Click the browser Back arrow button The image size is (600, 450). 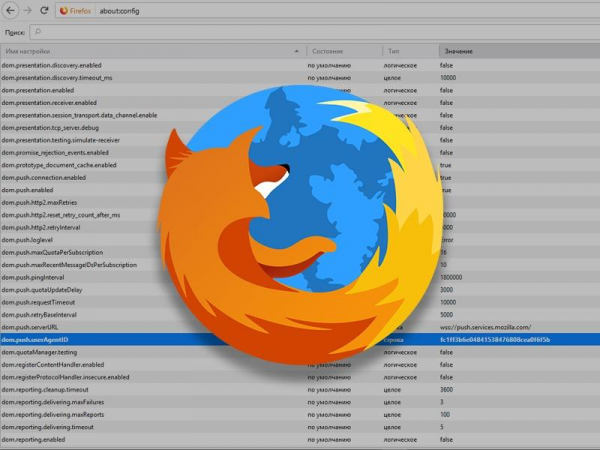click(x=10, y=10)
